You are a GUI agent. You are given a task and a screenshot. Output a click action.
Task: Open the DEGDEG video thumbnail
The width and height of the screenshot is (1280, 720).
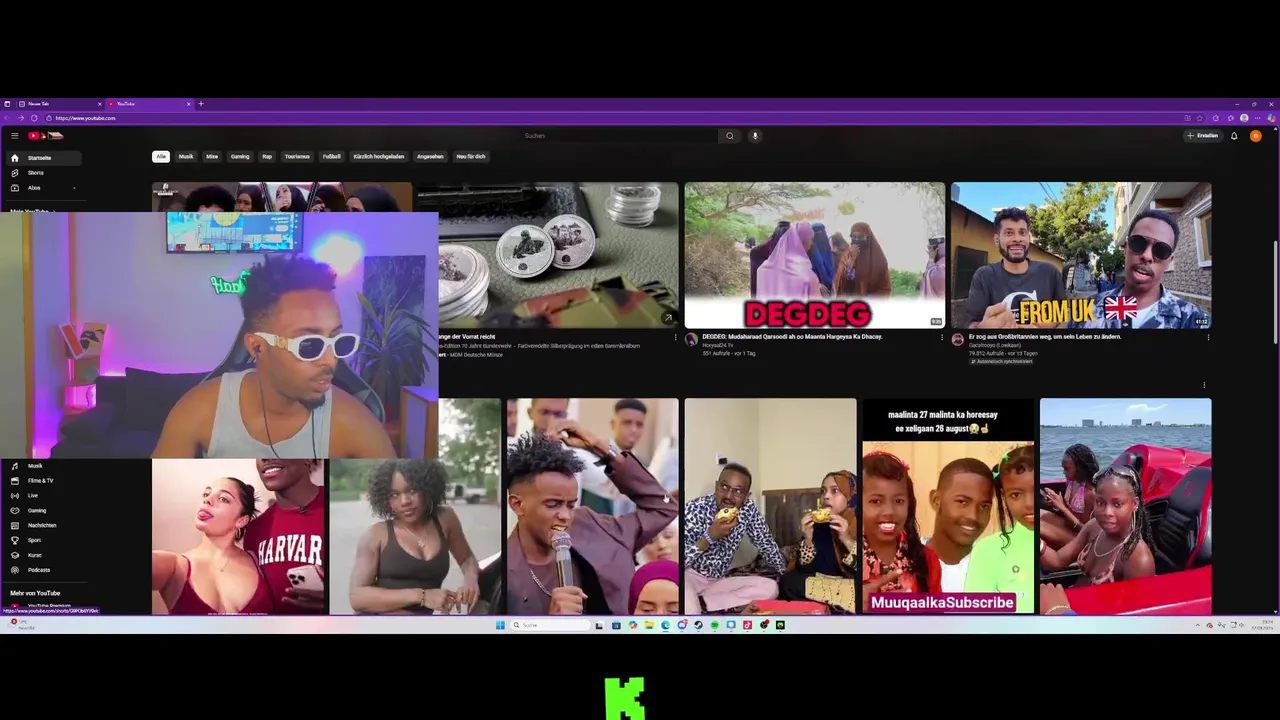[814, 255]
